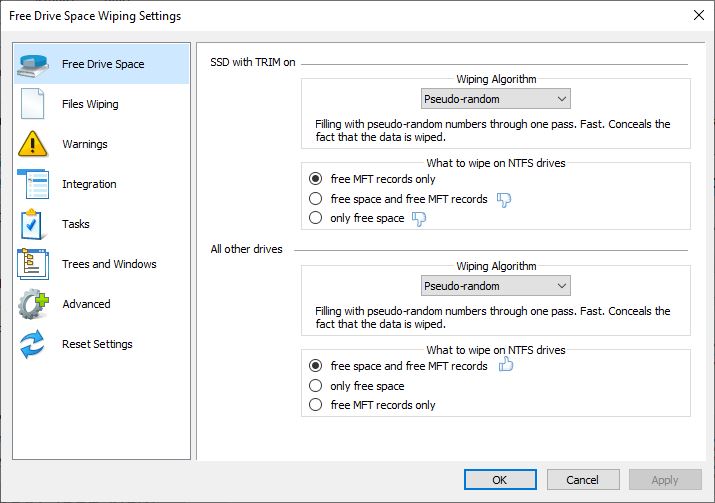Screen dimensions: 715x503
Task: Click the Tasks clipboard checkmark icon
Action: pos(31,224)
